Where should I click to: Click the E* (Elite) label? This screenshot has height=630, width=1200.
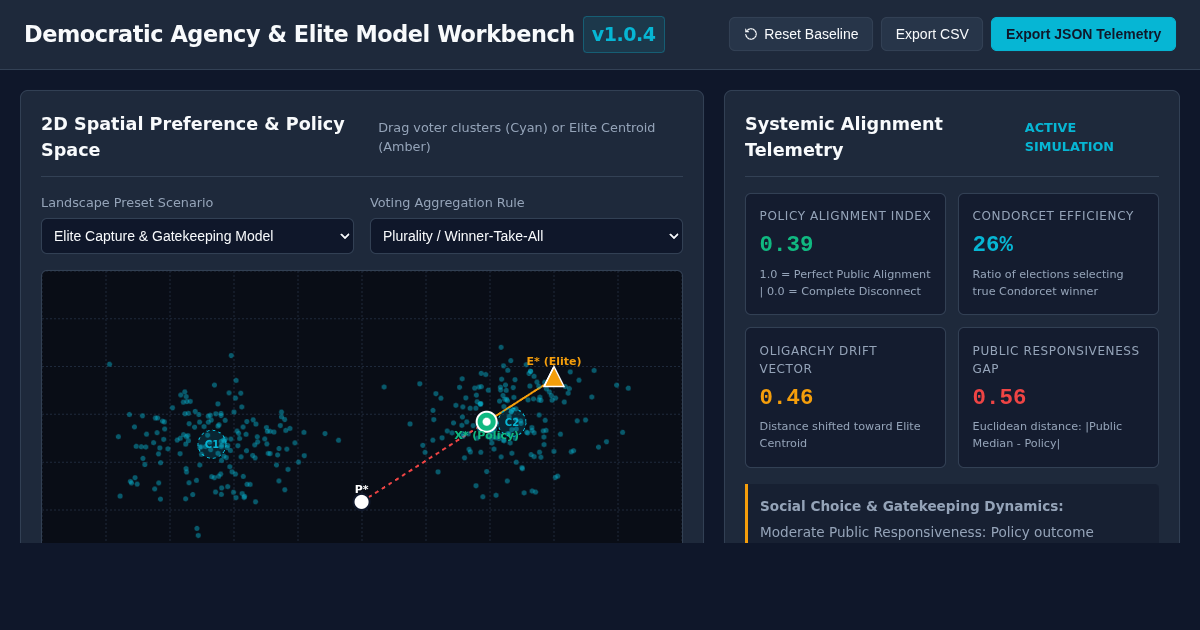pyautogui.click(x=554, y=361)
